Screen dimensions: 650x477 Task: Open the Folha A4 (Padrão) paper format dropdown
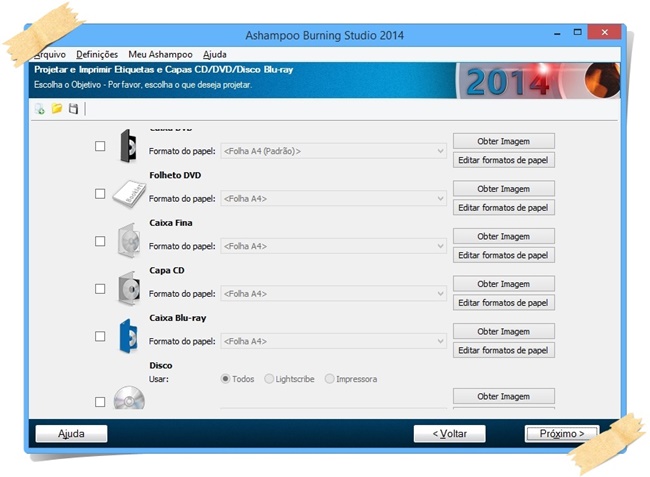coord(334,151)
